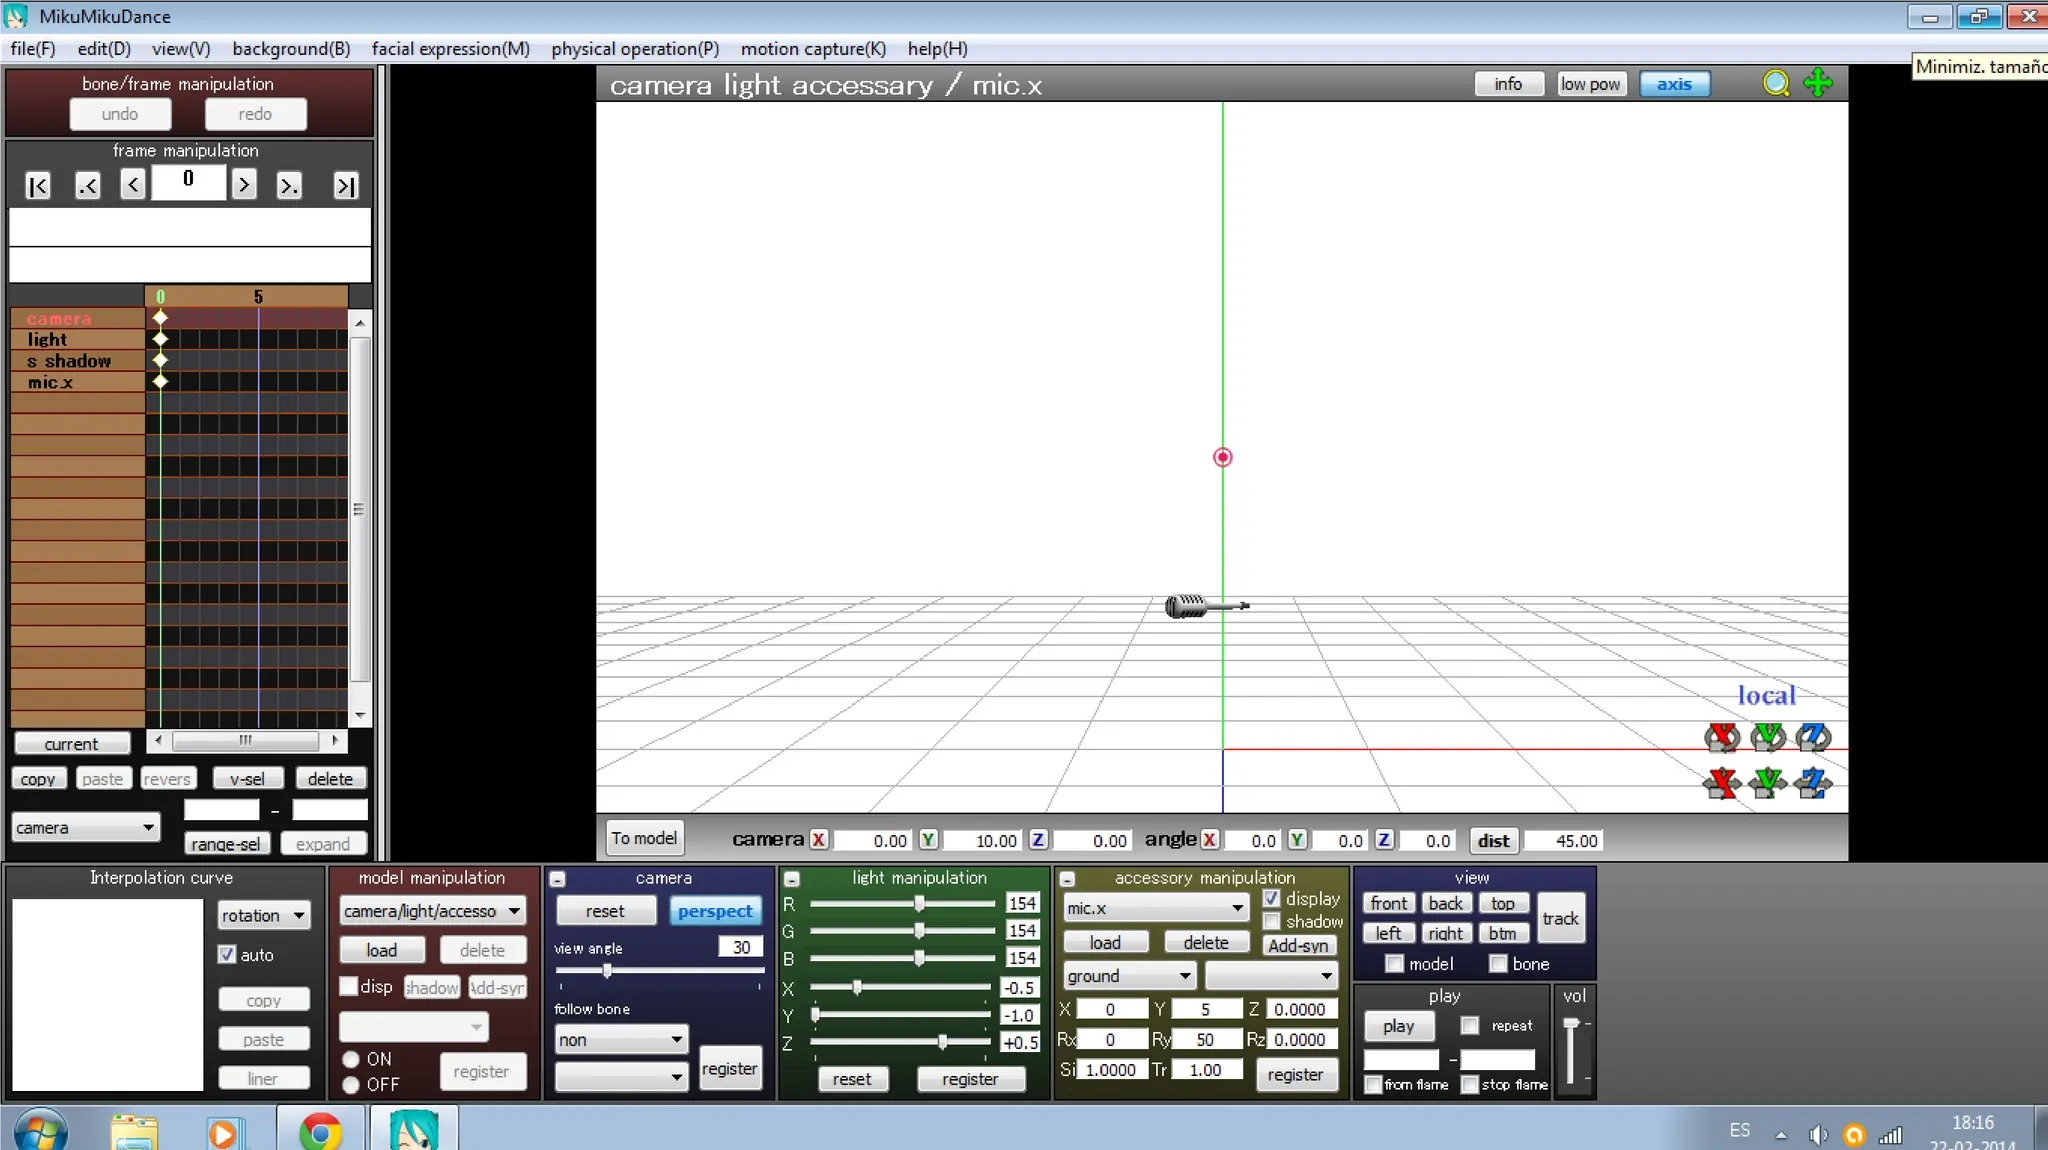Image resolution: width=2048 pixels, height=1150 pixels.
Task: Collapse the light manipulation panel
Action: (792, 879)
